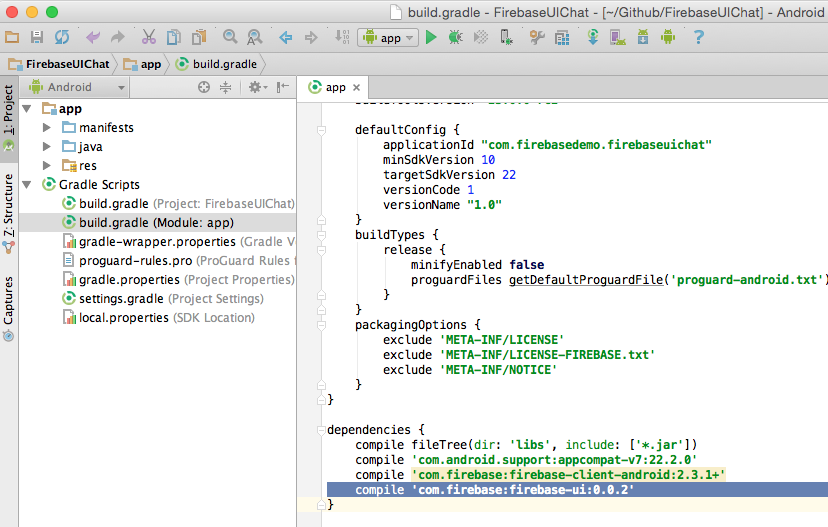Click the firebase-client-android dependency string
Viewport: 828px width, 527px height.
568,475
